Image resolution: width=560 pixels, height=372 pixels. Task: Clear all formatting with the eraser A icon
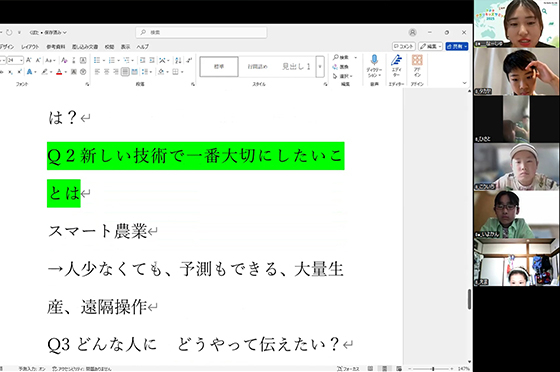click(x=64, y=60)
